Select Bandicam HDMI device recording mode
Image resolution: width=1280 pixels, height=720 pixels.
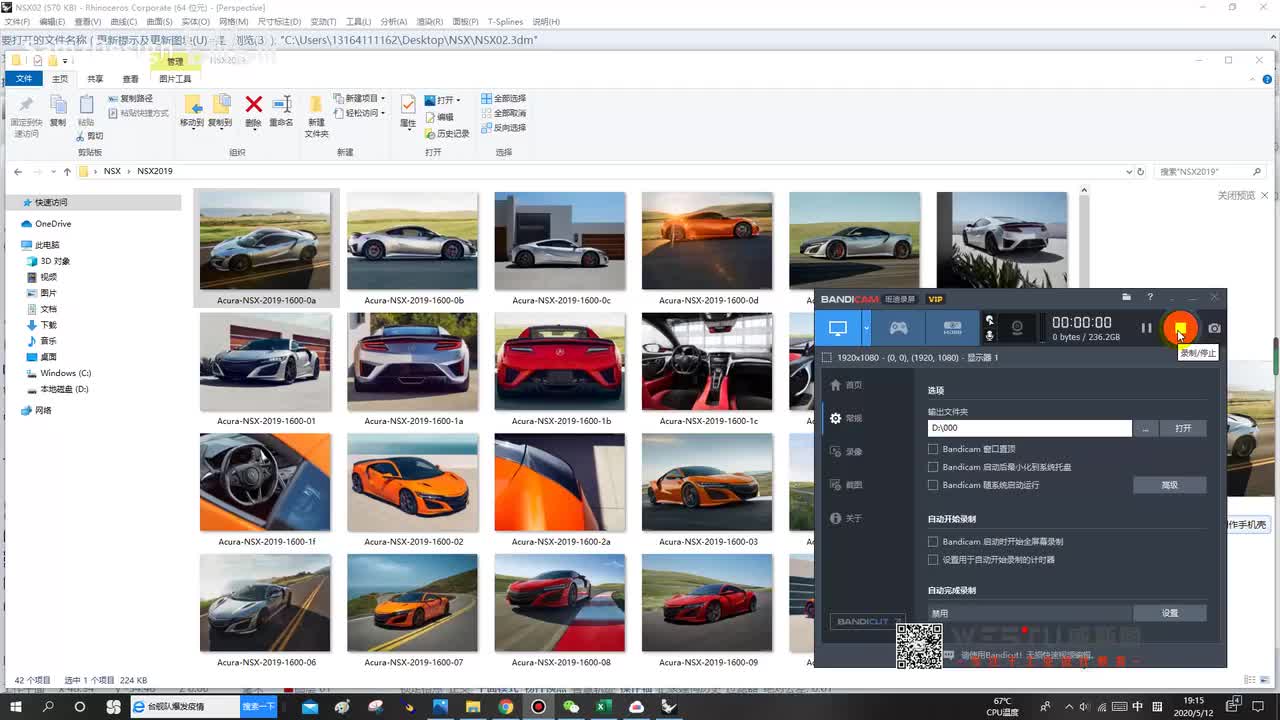pyautogui.click(x=952, y=328)
